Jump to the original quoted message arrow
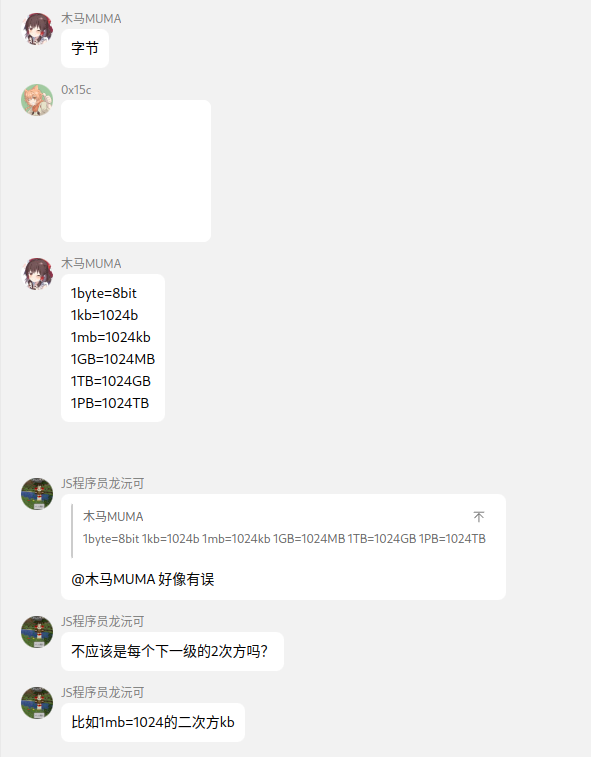Viewport: 591px width, 757px height. 478,517
